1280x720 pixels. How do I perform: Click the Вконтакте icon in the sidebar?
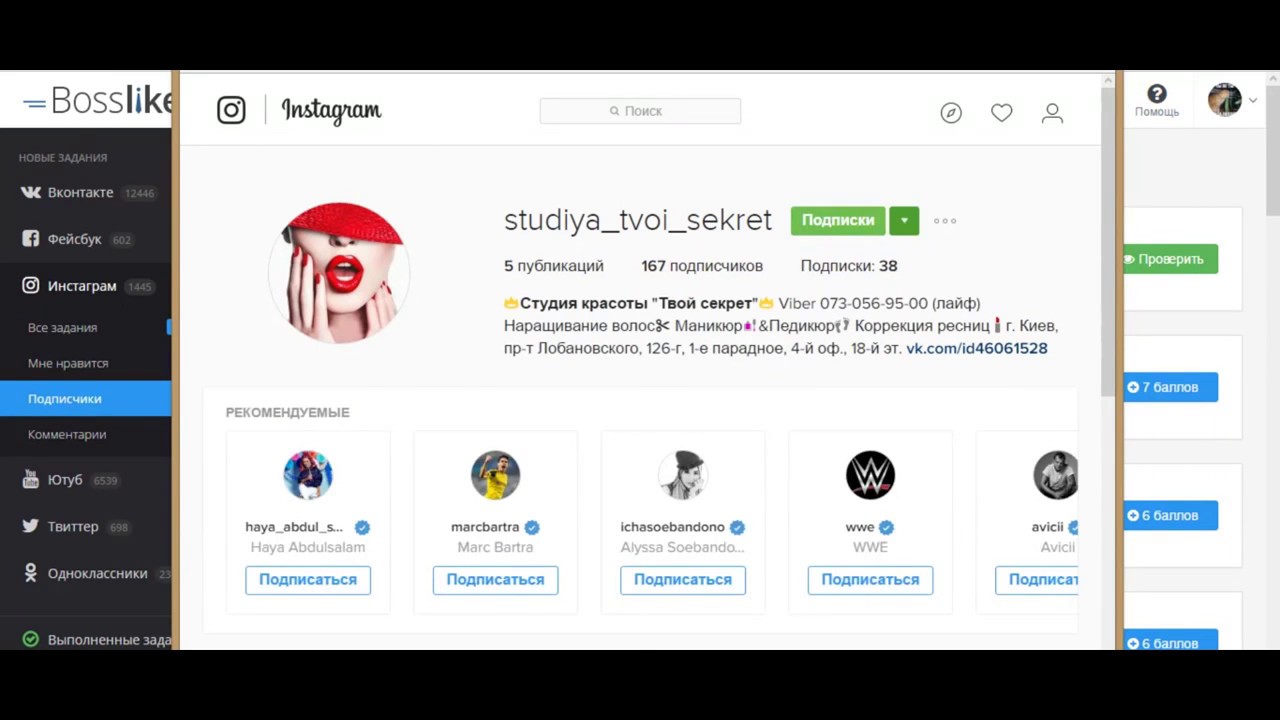(31, 192)
